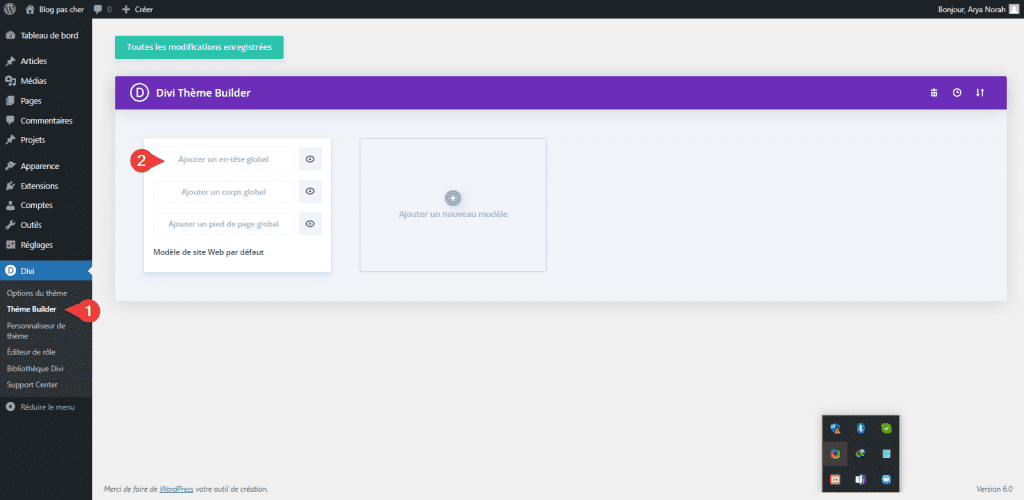
Task: Click the blue Zoom camera tray icon
Action: point(886,479)
